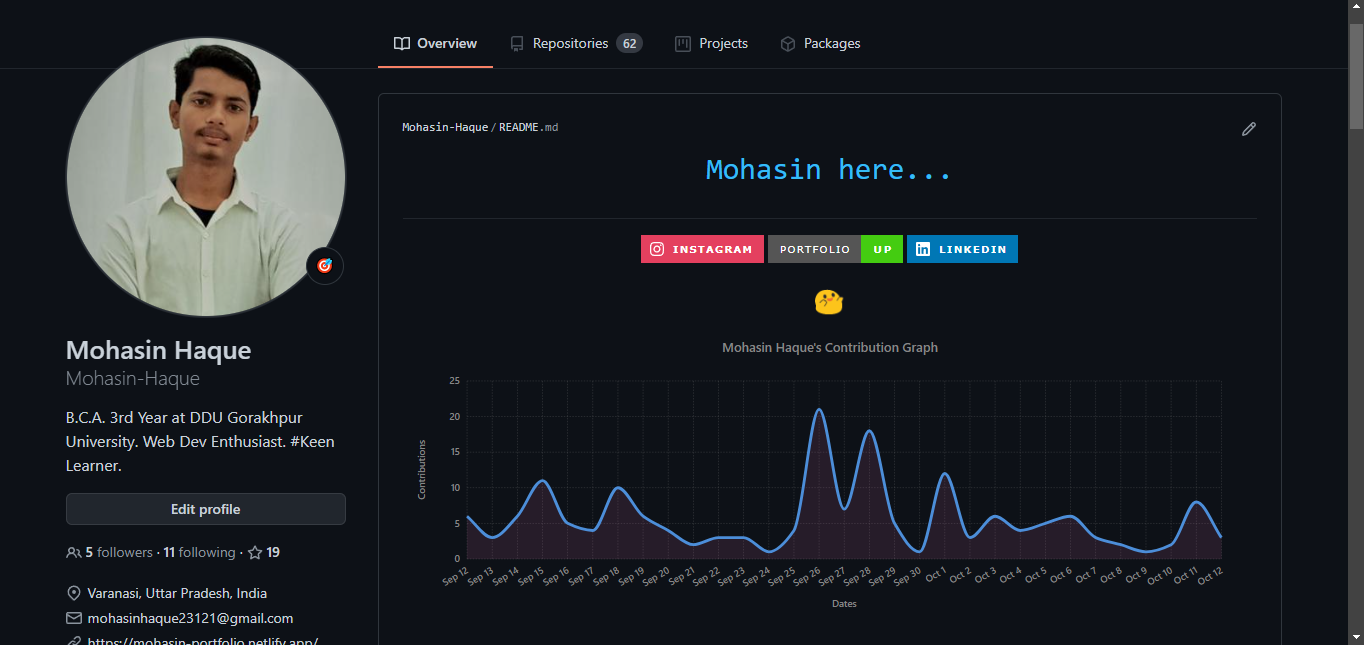Click the green UP badge
The height and width of the screenshot is (645, 1364).
pos(881,248)
